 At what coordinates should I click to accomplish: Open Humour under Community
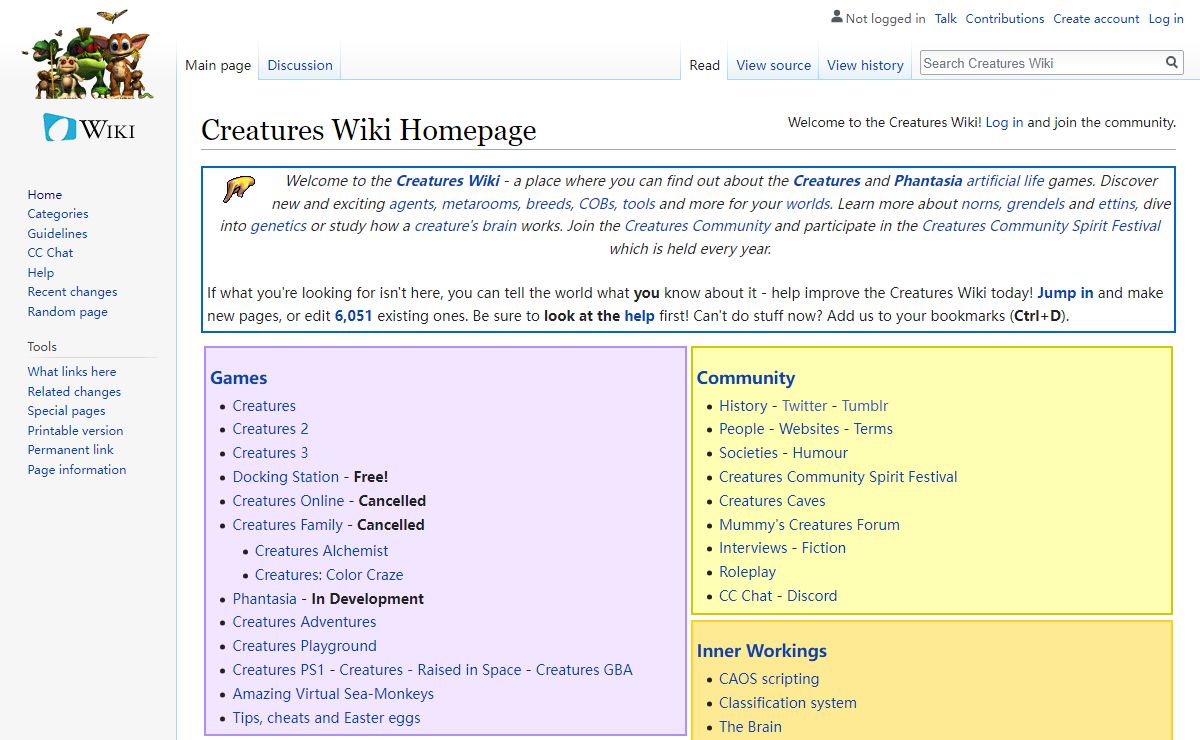click(820, 452)
